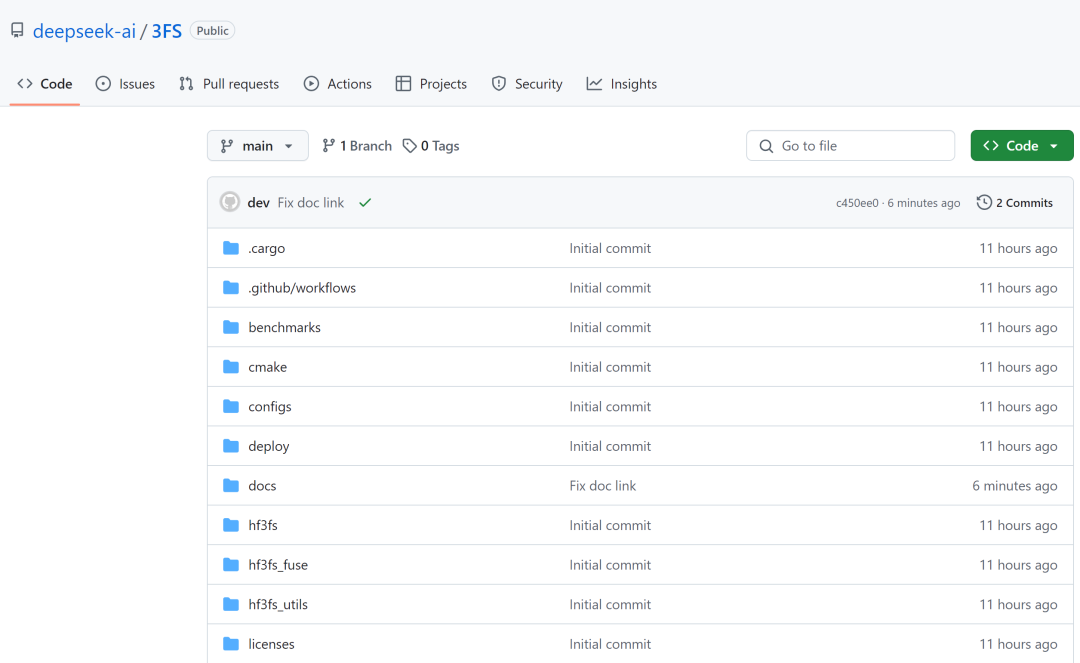Open the Insights tab
The width and height of the screenshot is (1080, 663).
click(621, 84)
